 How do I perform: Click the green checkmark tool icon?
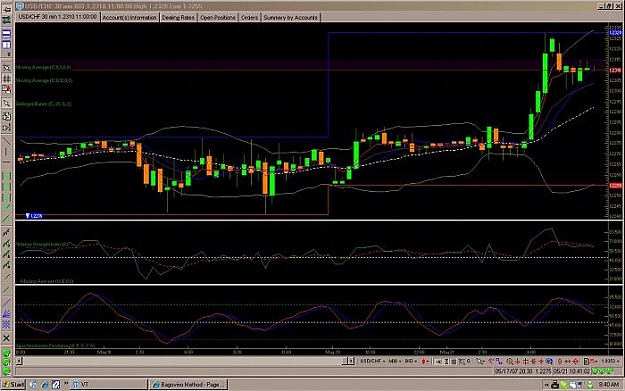click(x=6, y=206)
